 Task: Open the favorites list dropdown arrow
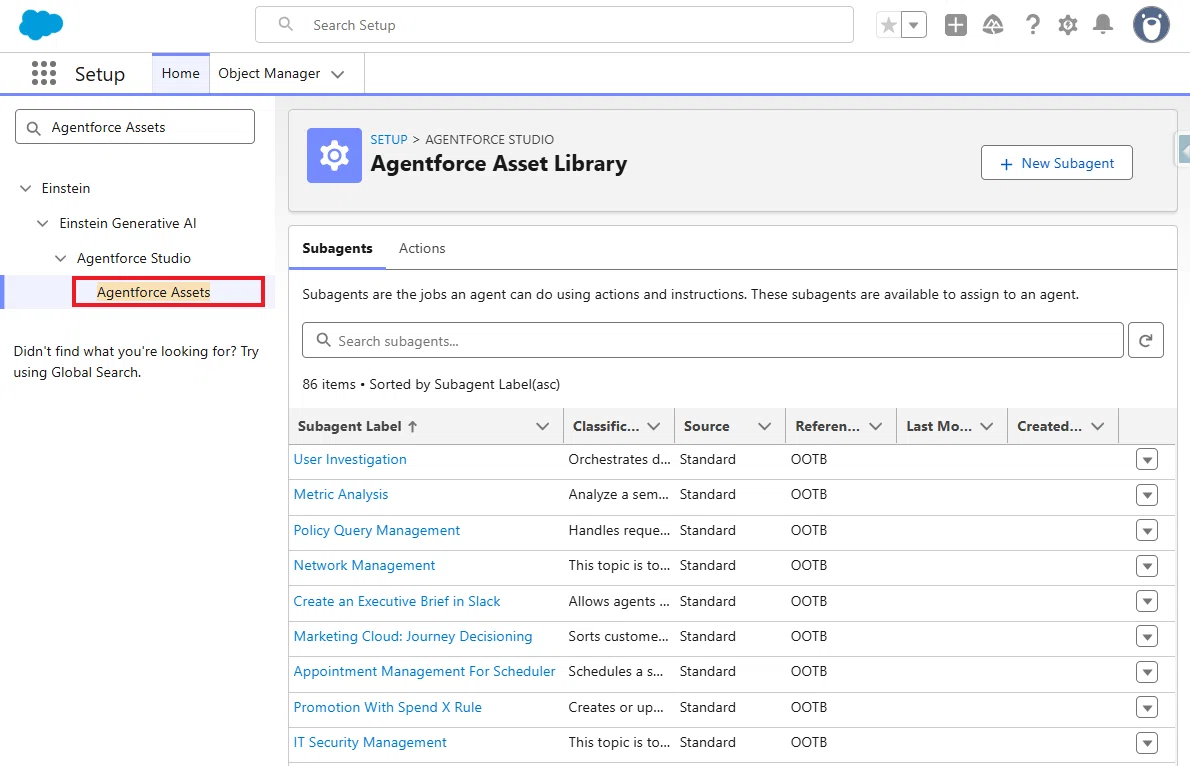click(914, 25)
